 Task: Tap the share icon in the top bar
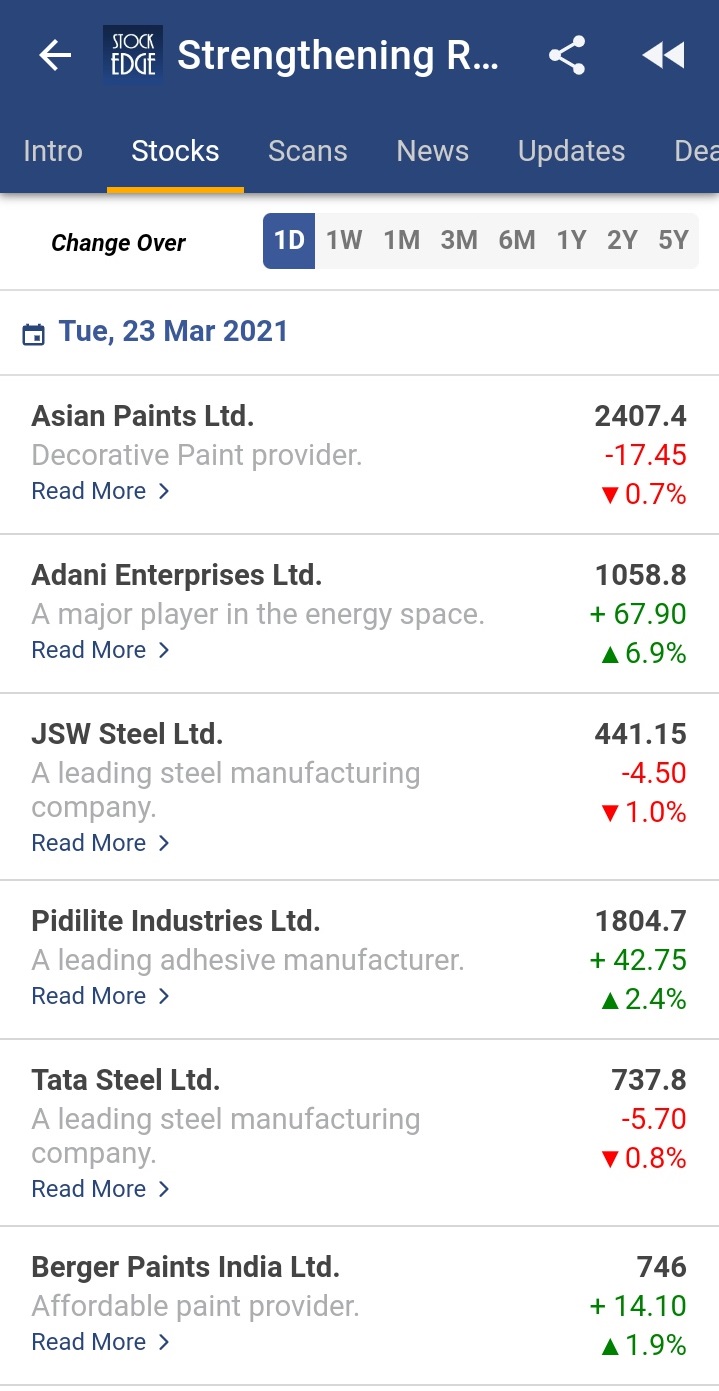pyautogui.click(x=566, y=55)
